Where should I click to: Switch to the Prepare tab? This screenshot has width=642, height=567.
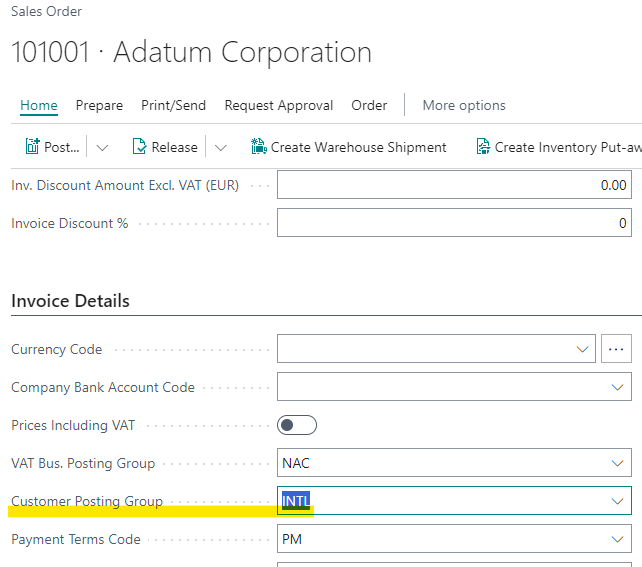(99, 105)
